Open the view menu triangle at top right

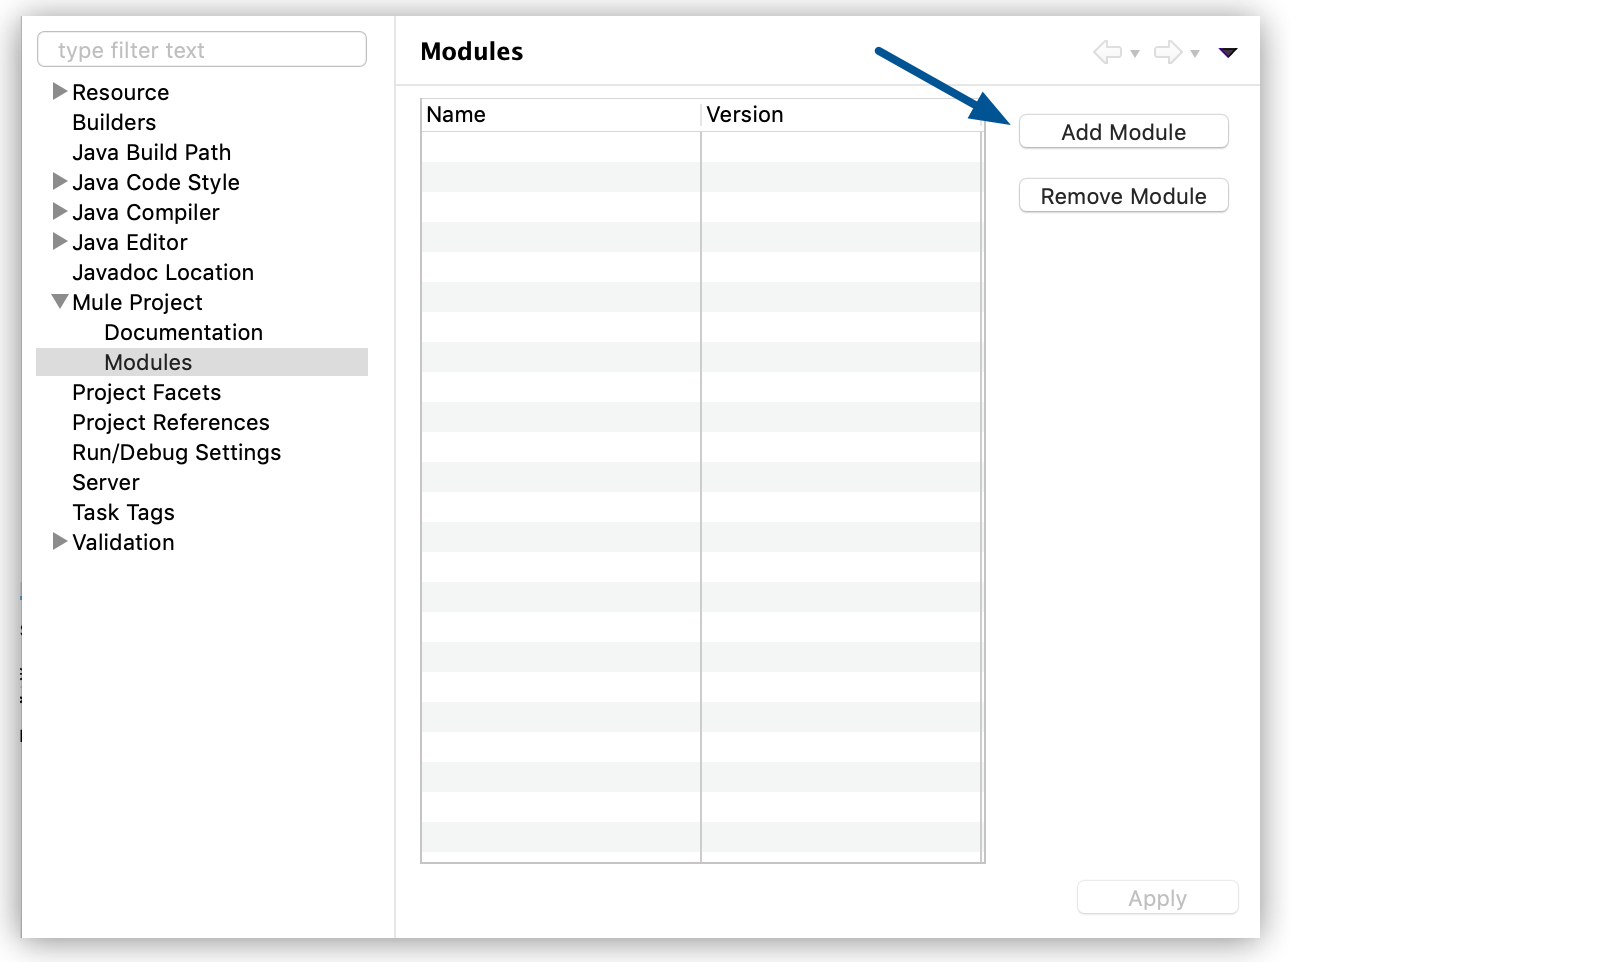coord(1228,52)
